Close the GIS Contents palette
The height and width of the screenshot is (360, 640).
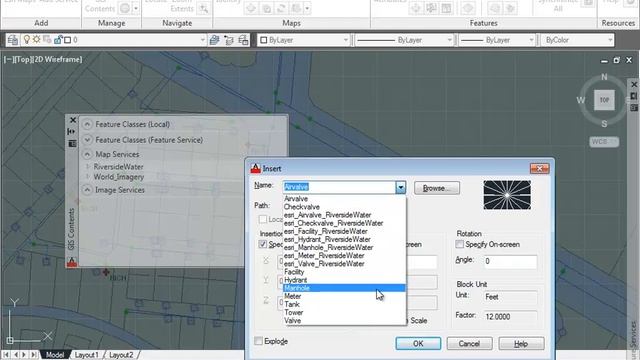(73, 120)
